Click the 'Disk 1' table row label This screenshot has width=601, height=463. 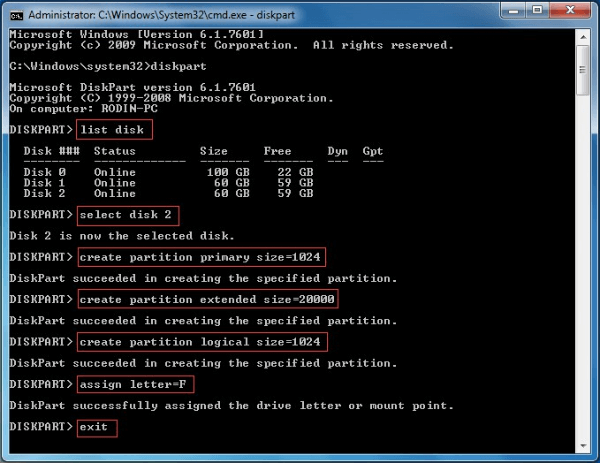coord(44,183)
